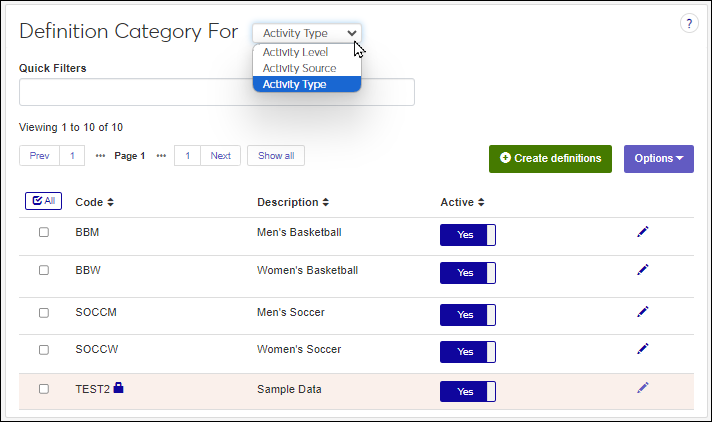Click pencil icon for Women's Basketball row
Image resolution: width=712 pixels, height=422 pixels.
pos(643,270)
